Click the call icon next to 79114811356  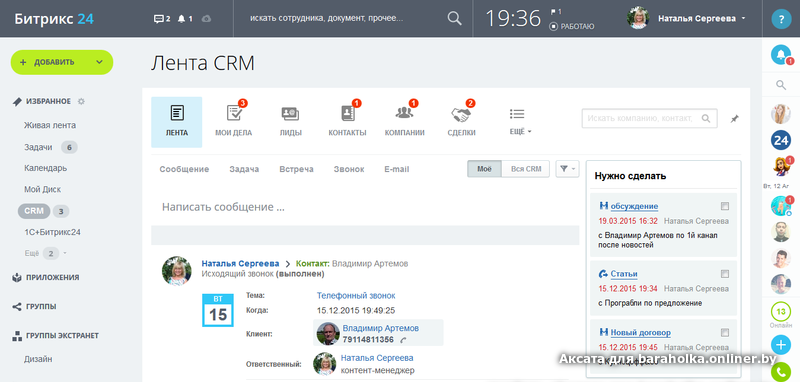point(403,340)
